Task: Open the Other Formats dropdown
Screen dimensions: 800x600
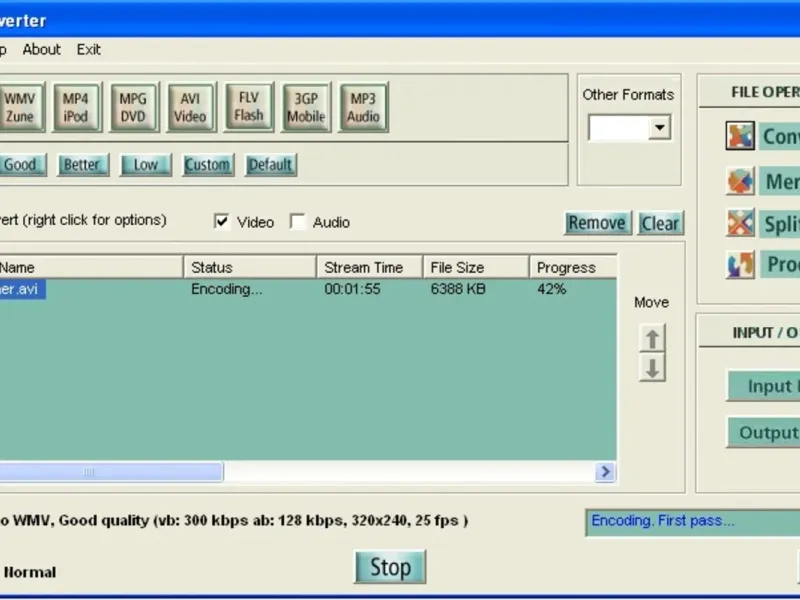Action: tap(659, 128)
